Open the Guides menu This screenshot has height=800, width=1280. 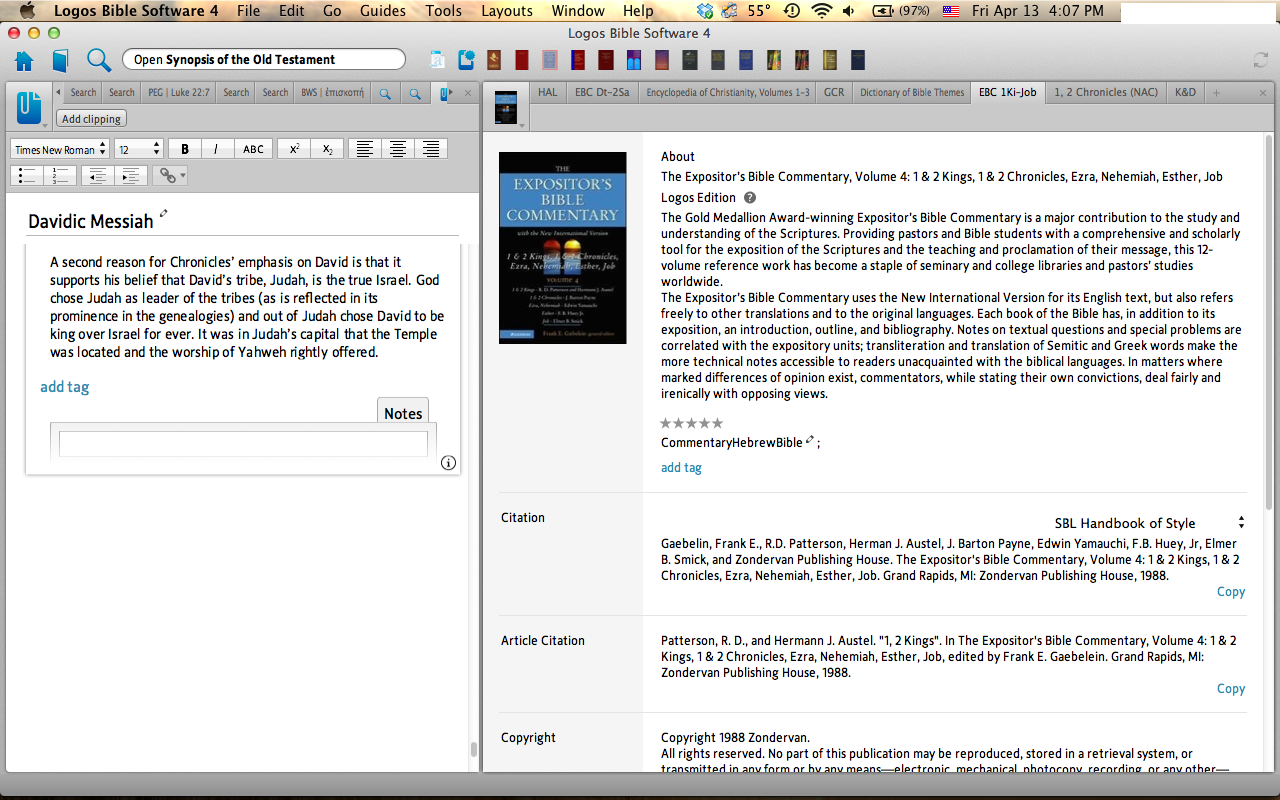pos(383,11)
